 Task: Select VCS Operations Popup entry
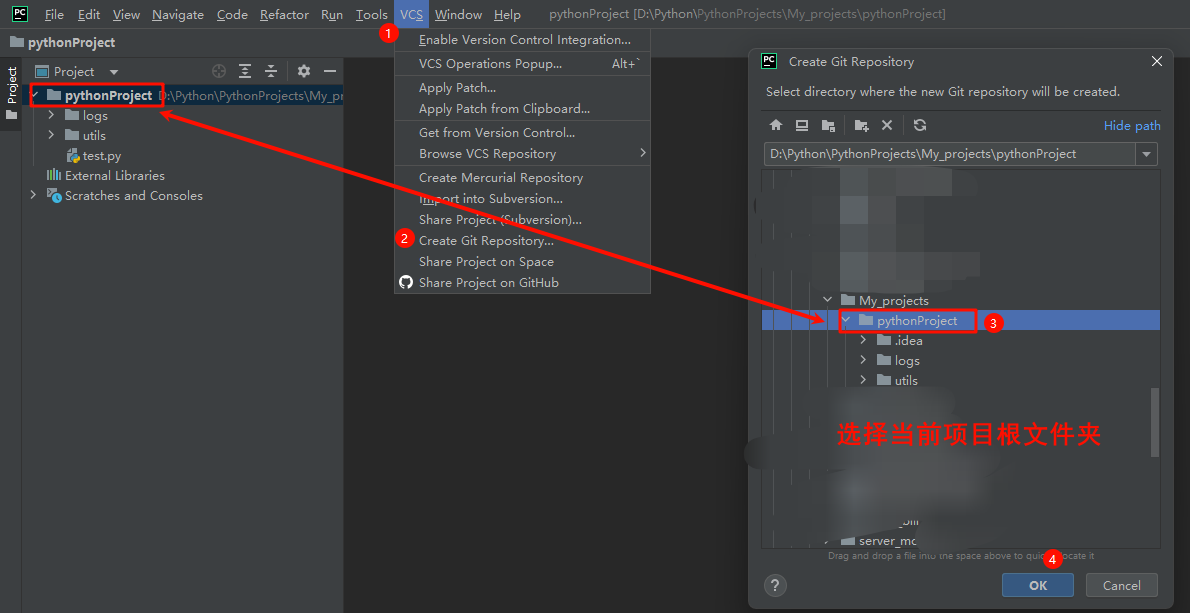(x=522, y=64)
